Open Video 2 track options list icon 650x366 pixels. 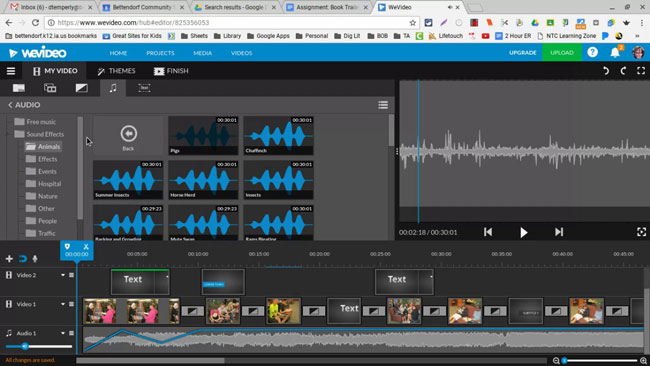point(71,275)
